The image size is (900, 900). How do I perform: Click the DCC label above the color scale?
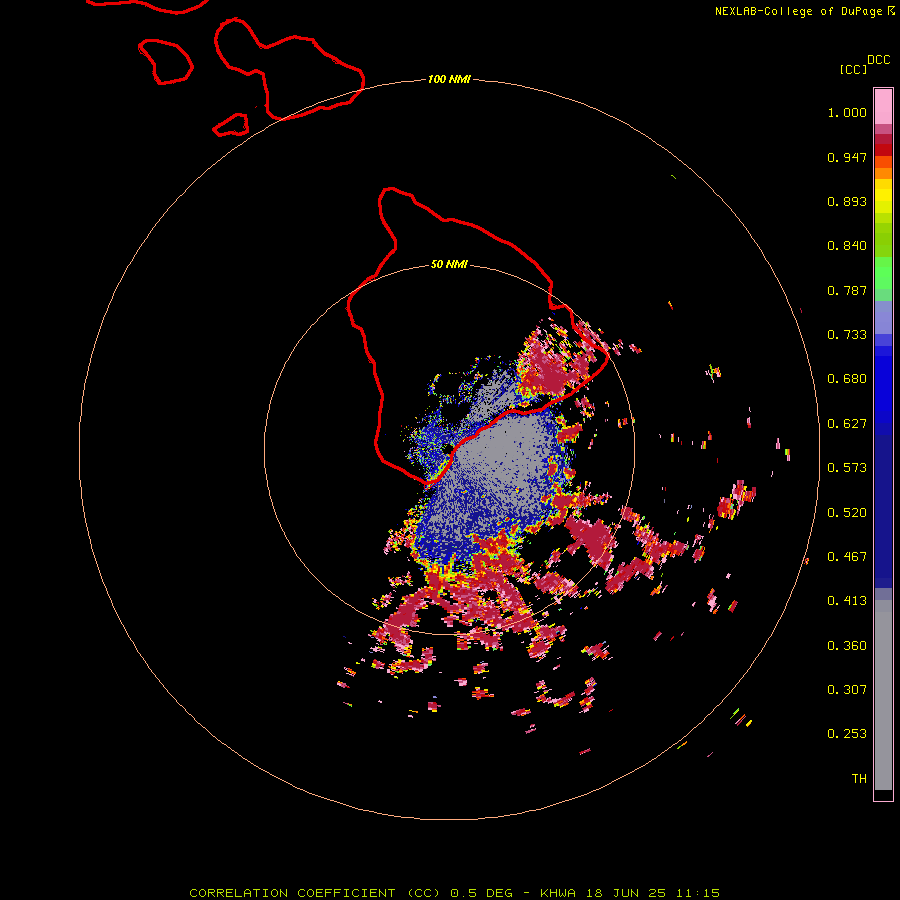tap(878, 60)
